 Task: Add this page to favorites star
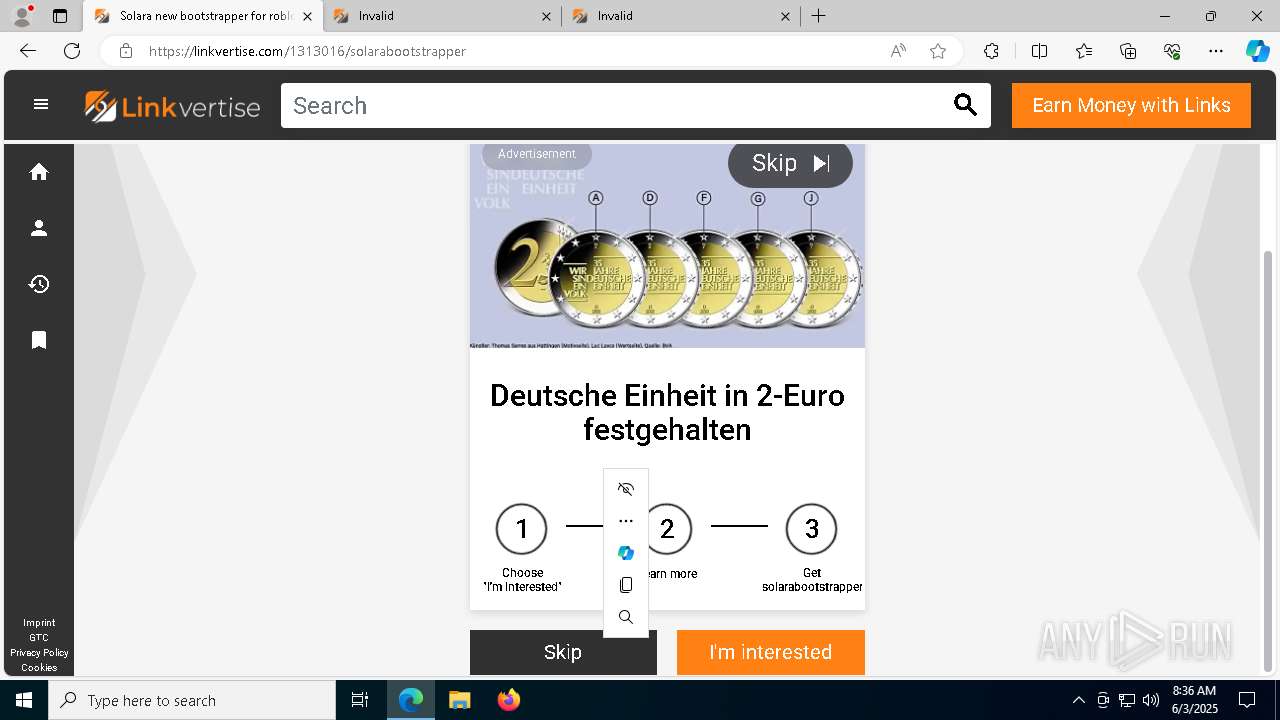[x=938, y=51]
